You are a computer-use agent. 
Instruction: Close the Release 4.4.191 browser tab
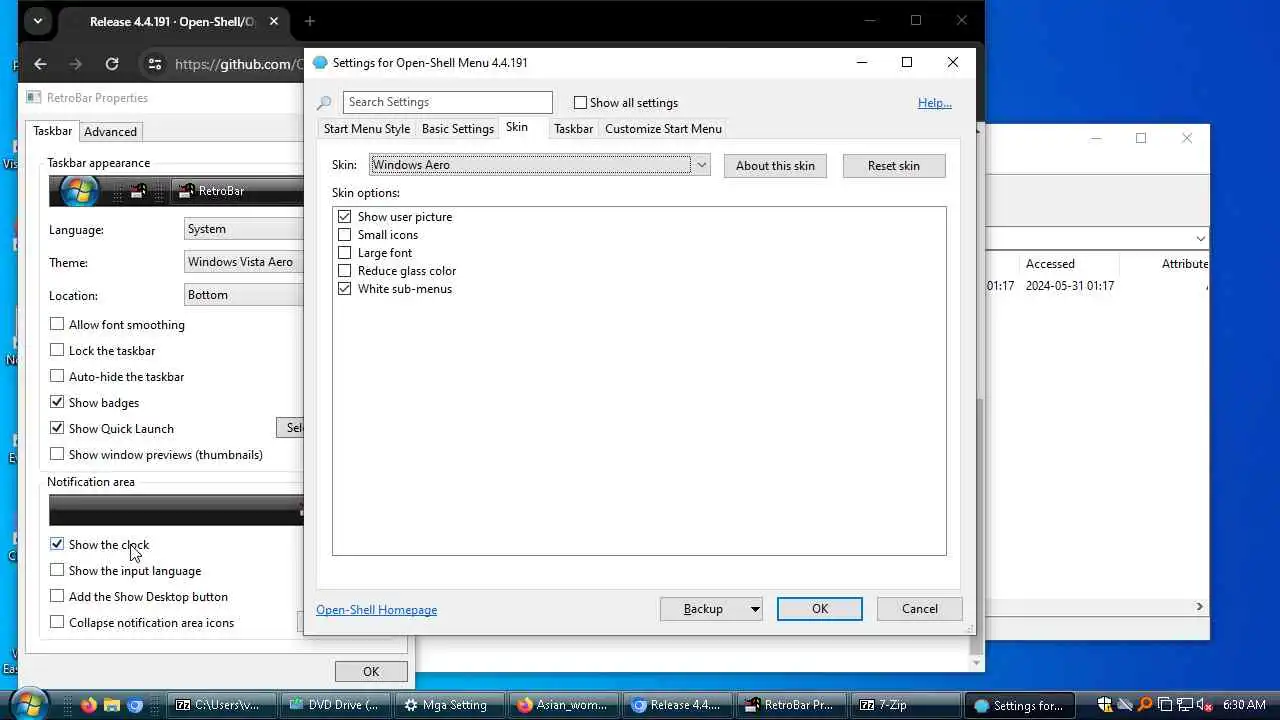[x=274, y=21]
